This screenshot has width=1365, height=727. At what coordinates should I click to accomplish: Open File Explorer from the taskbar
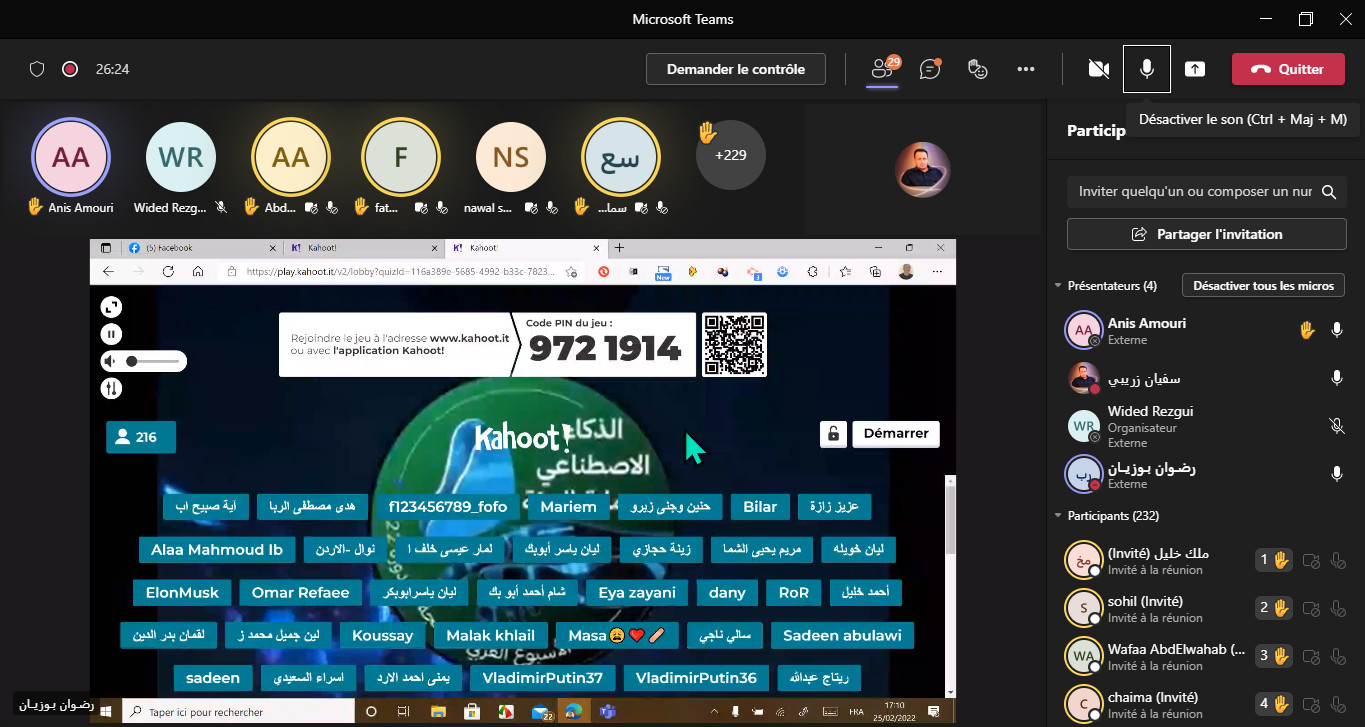point(439,712)
